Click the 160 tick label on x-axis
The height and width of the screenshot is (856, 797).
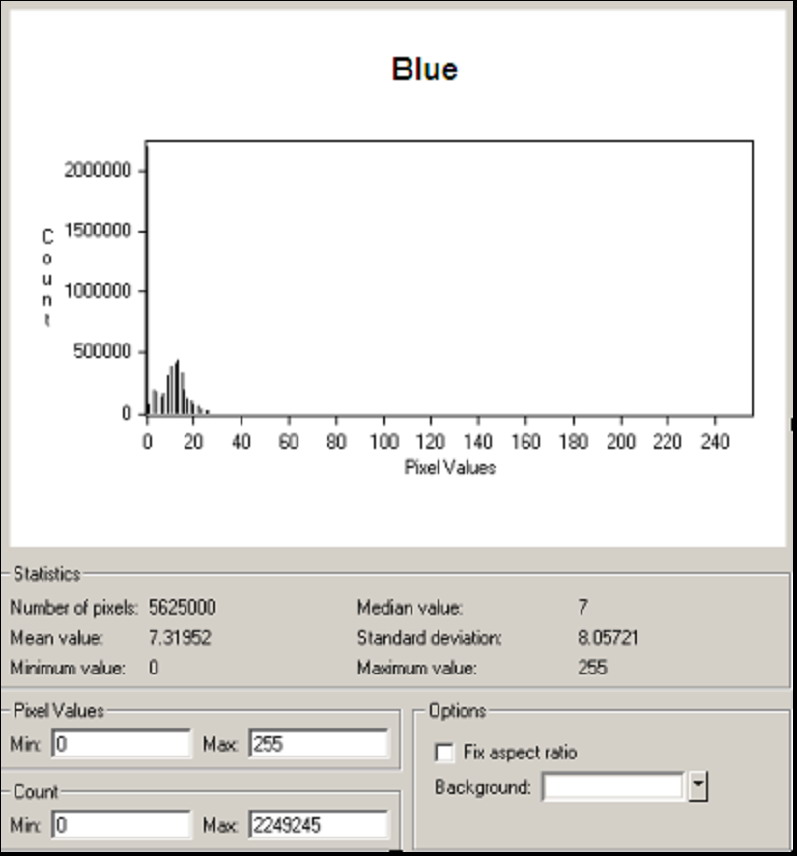click(526, 441)
